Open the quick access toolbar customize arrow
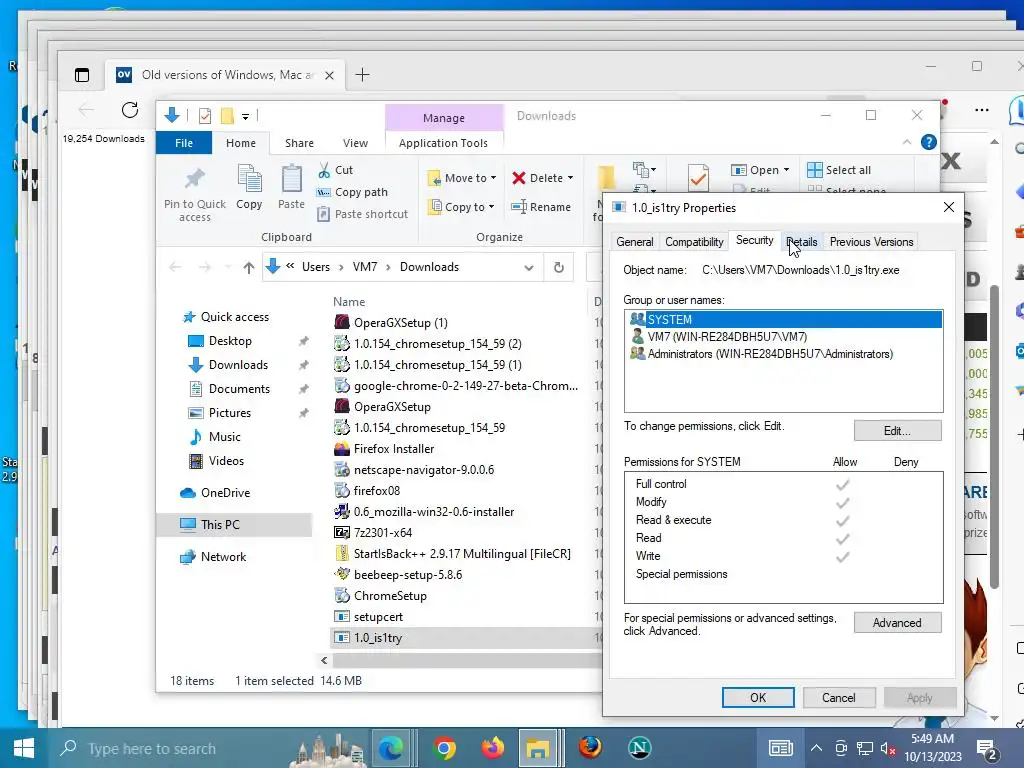The image size is (1024, 768). pyautogui.click(x=246, y=116)
